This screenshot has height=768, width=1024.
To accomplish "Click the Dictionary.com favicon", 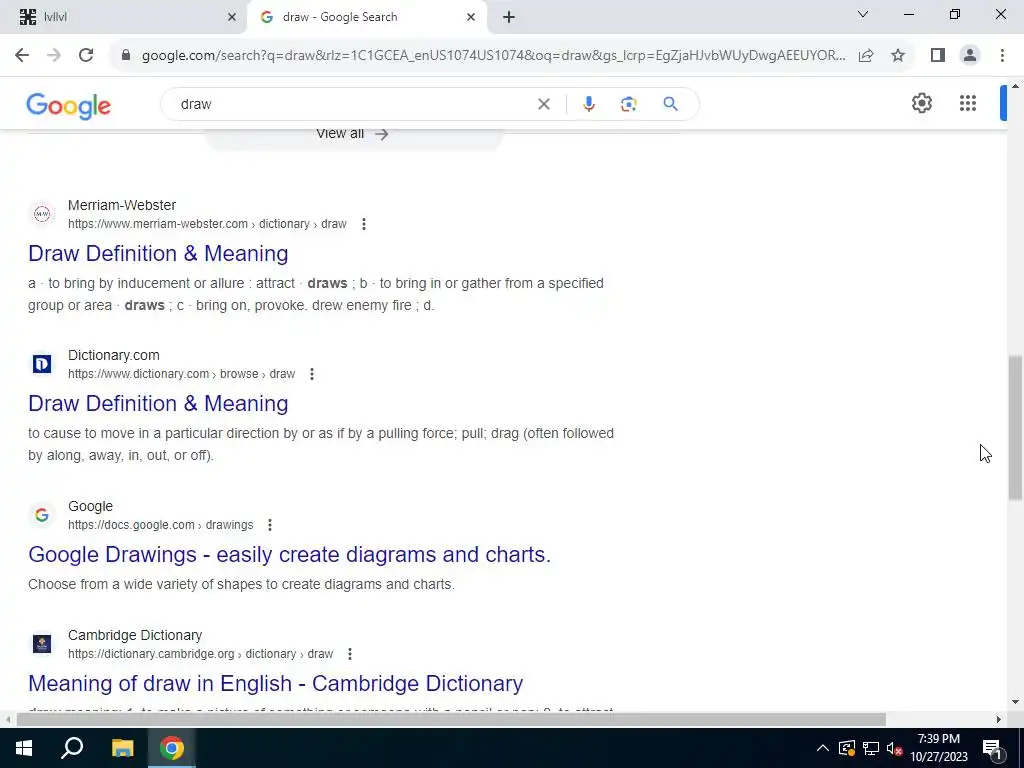I will coord(42,364).
